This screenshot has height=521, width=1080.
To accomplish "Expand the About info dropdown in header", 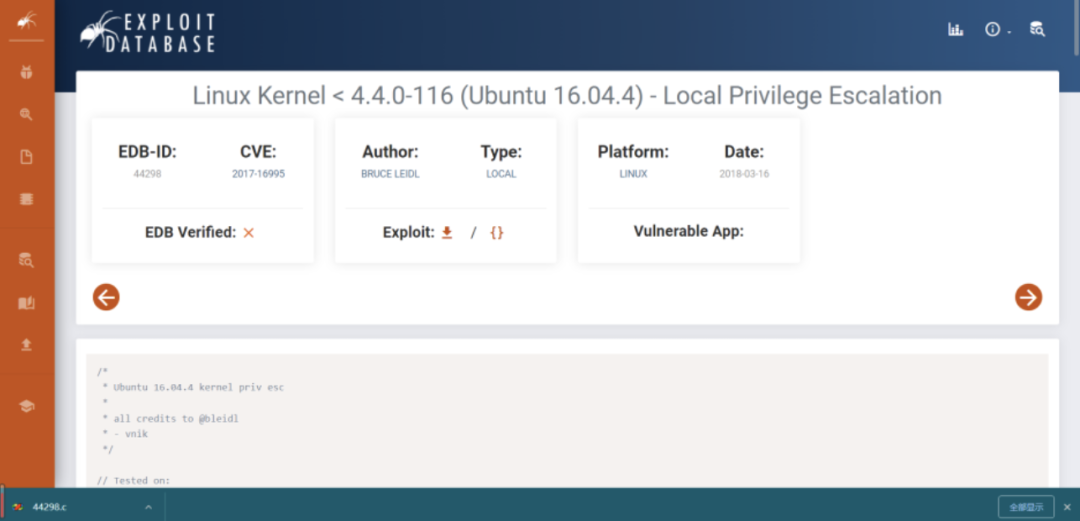I will [x=997, y=30].
